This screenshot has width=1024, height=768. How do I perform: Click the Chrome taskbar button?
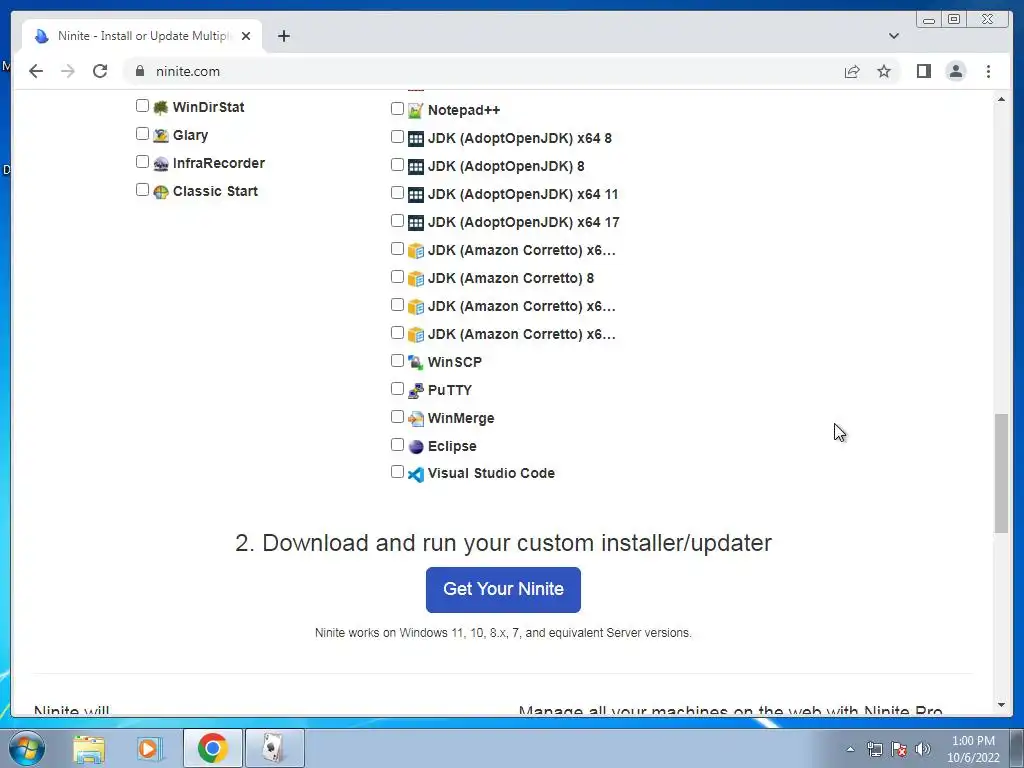click(213, 748)
